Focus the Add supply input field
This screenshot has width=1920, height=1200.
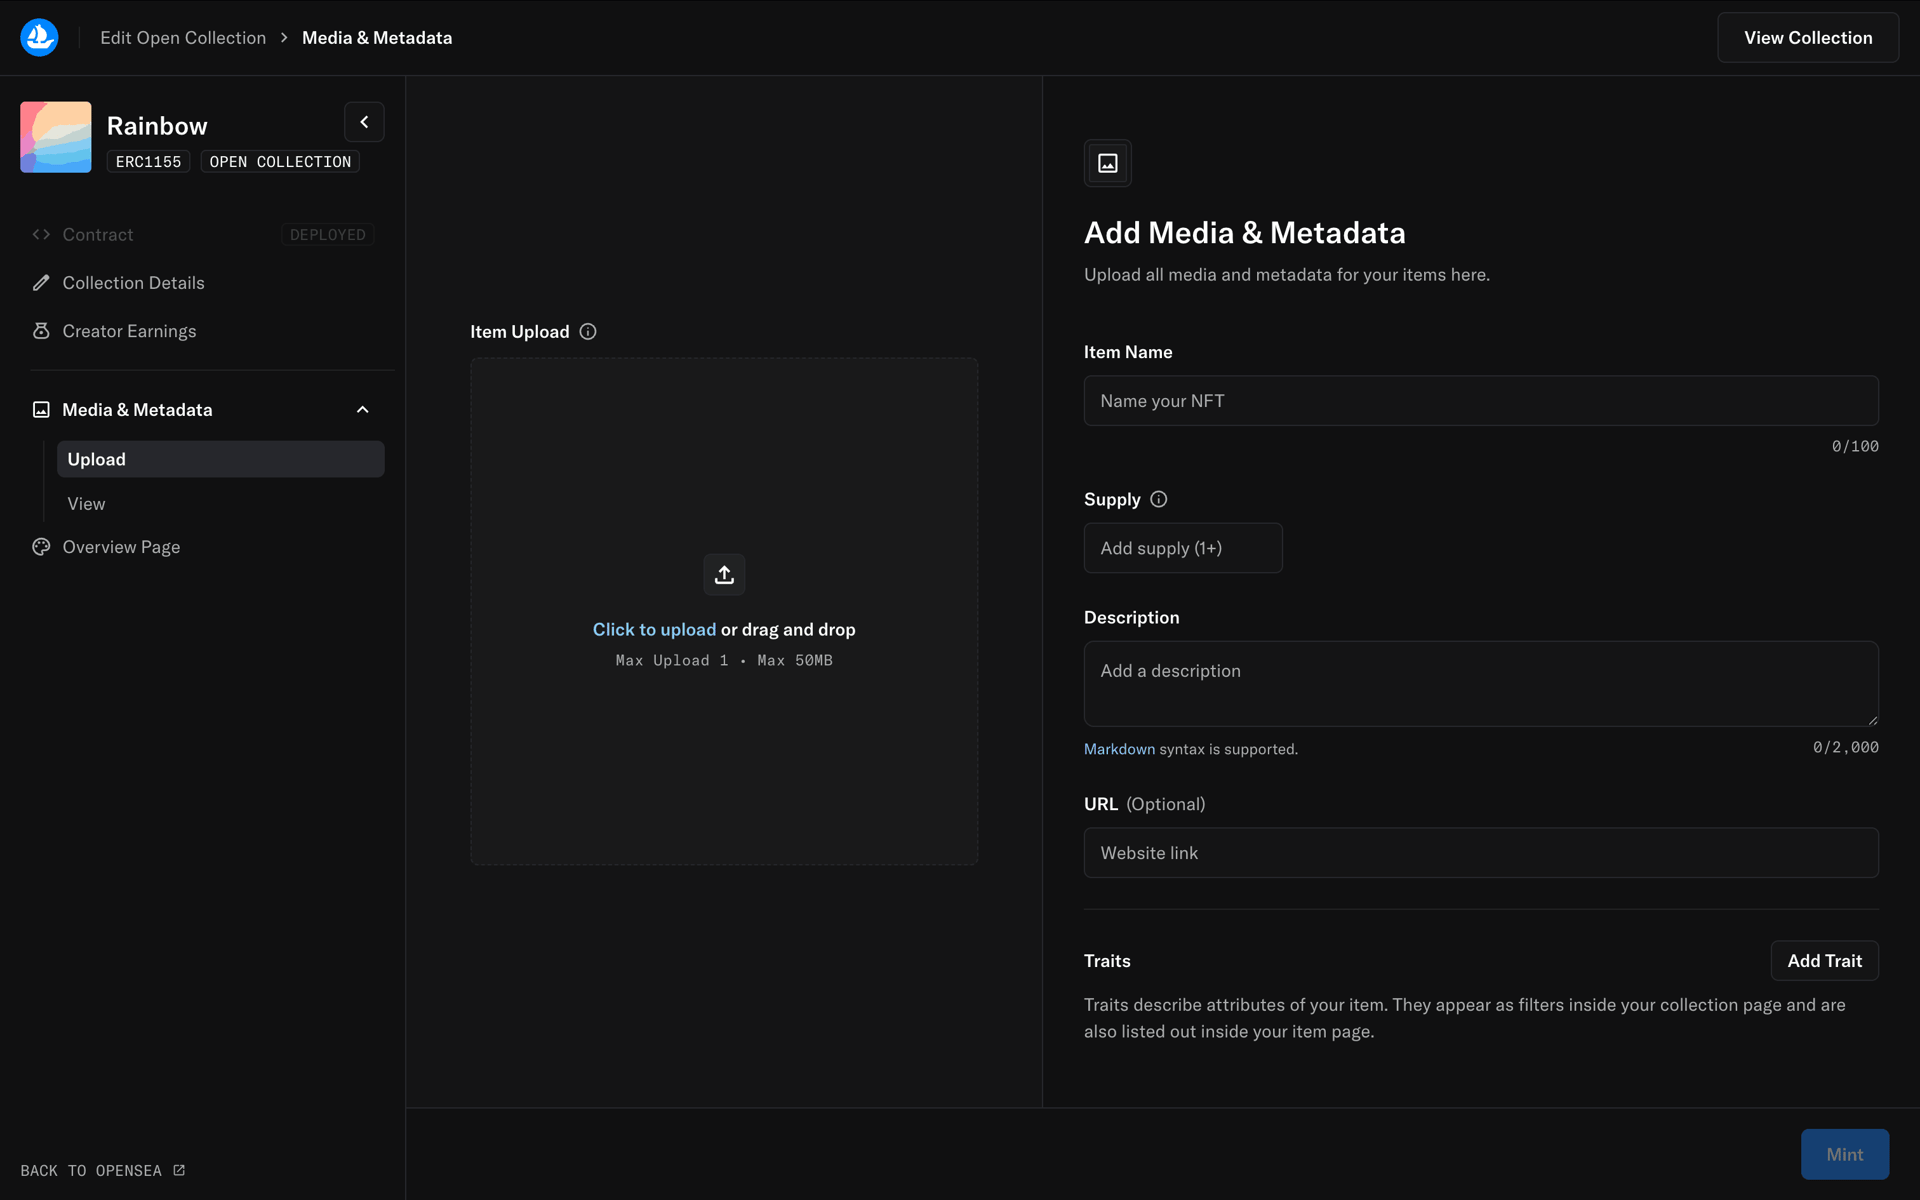pyautogui.click(x=1183, y=548)
